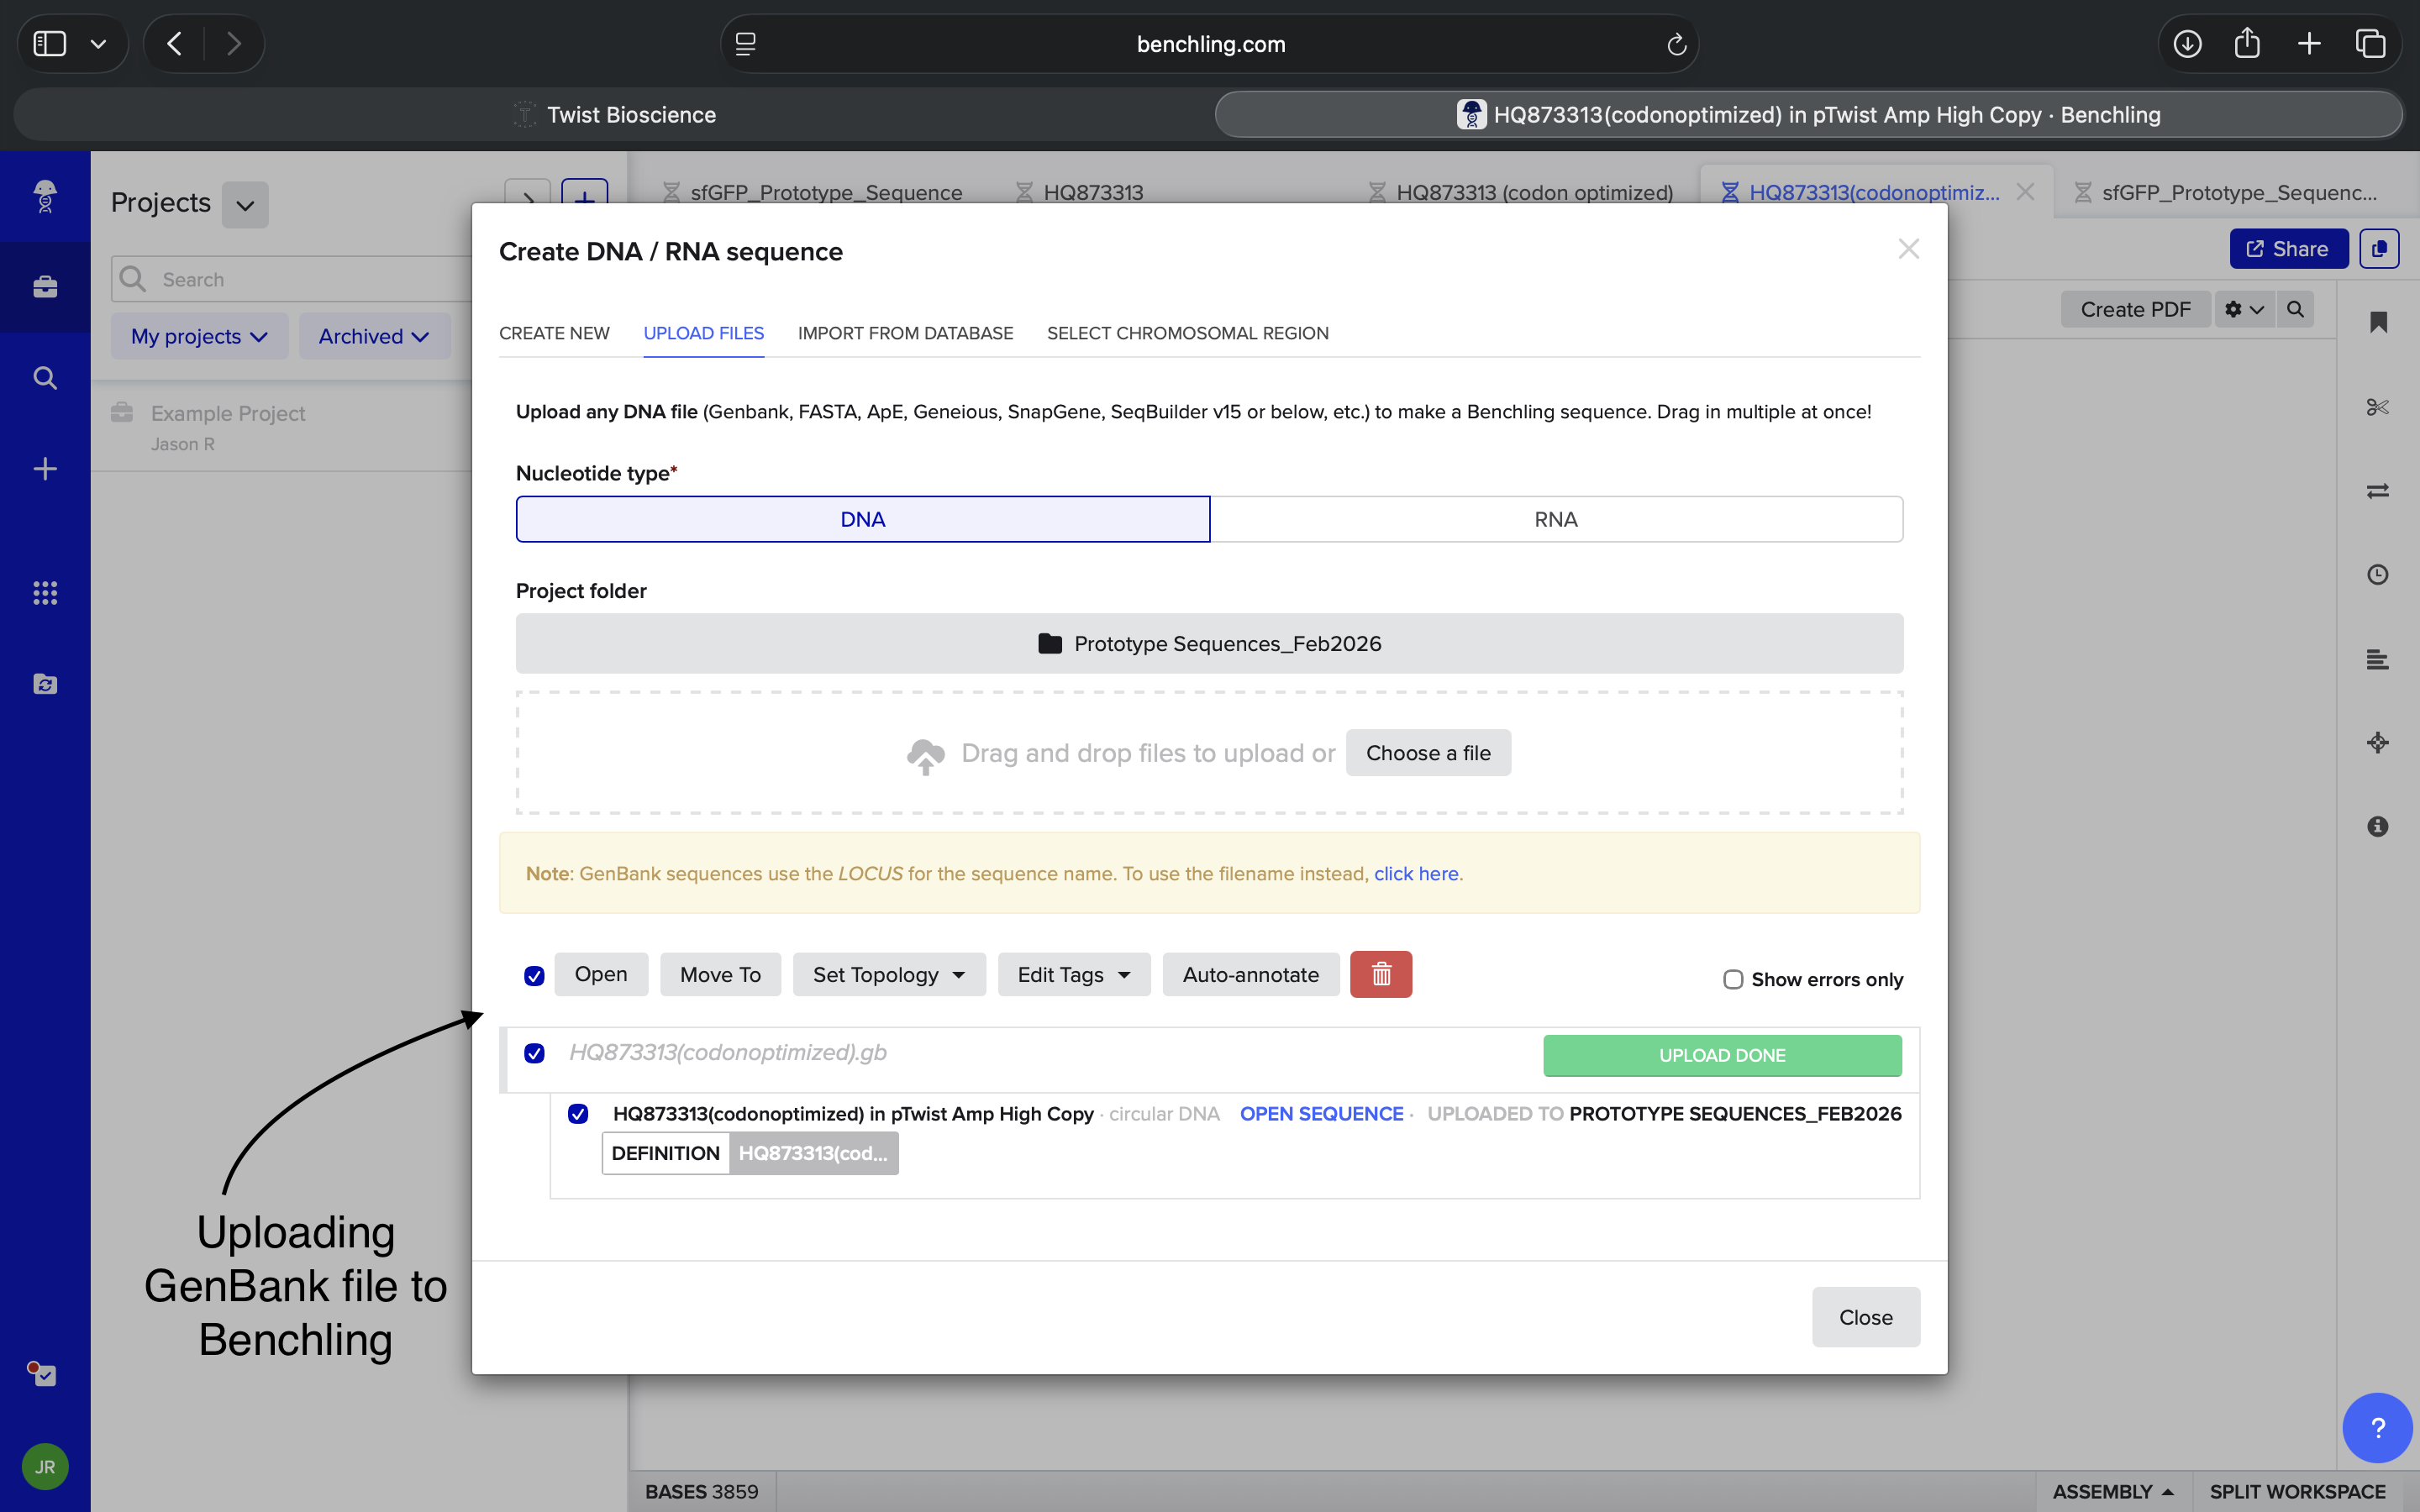Switch to the Create New tab
Image resolution: width=2420 pixels, height=1512 pixels.
pos(554,333)
